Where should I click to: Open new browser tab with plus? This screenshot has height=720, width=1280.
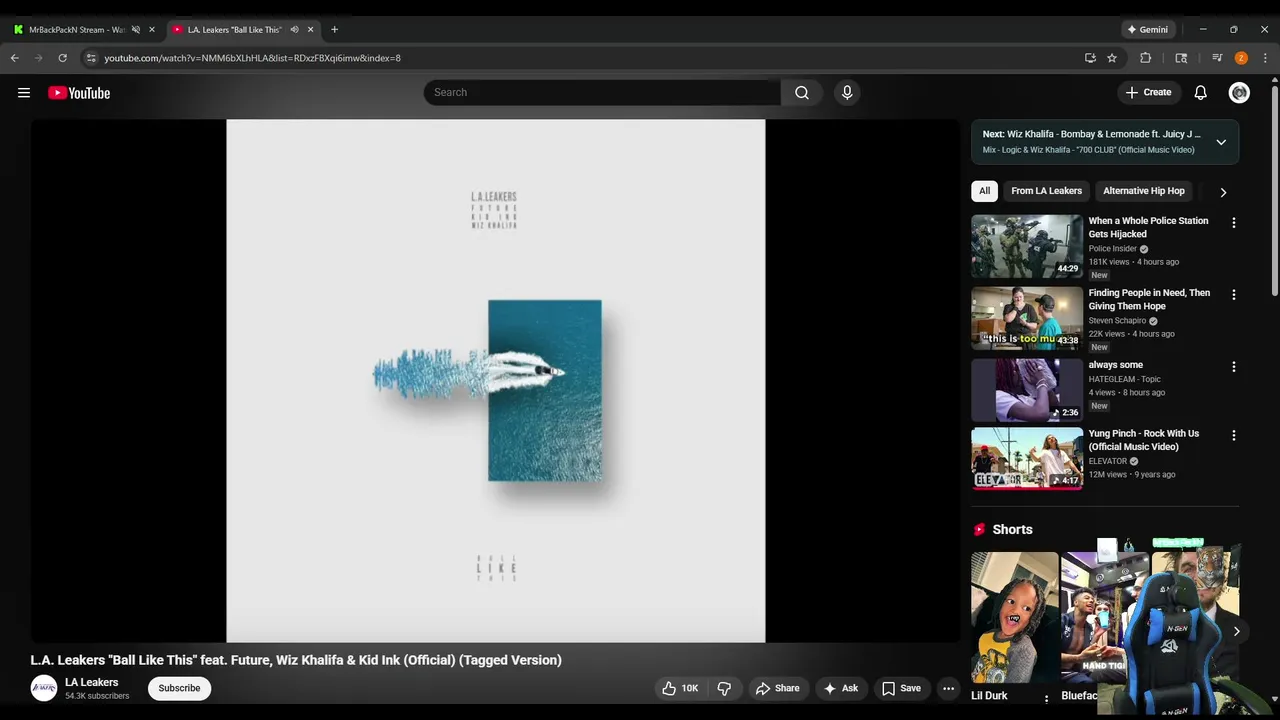334,30
